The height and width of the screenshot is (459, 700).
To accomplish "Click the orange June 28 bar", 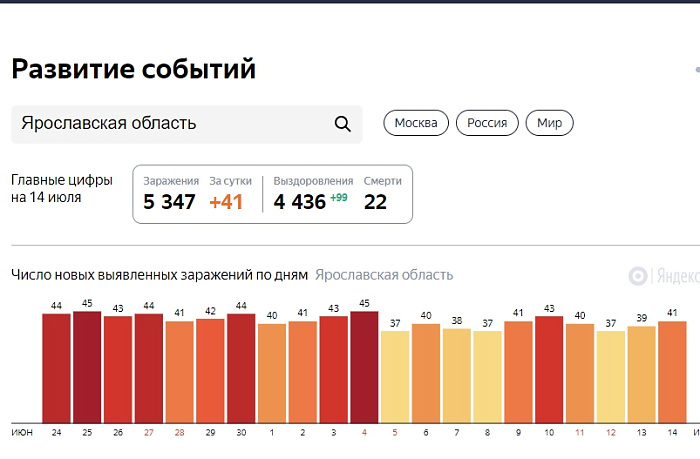I will click(x=179, y=372).
